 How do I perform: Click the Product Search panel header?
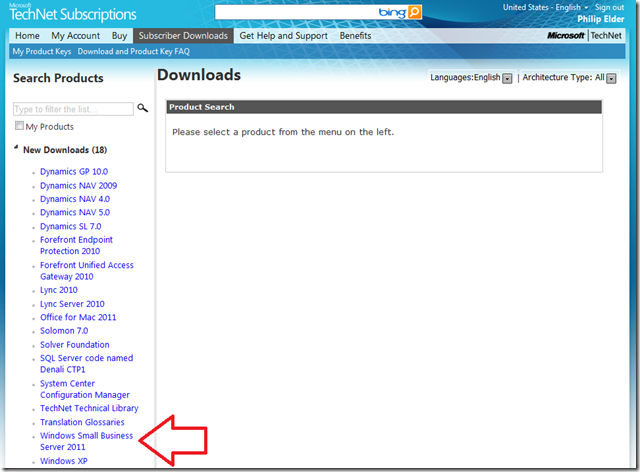tap(384, 107)
